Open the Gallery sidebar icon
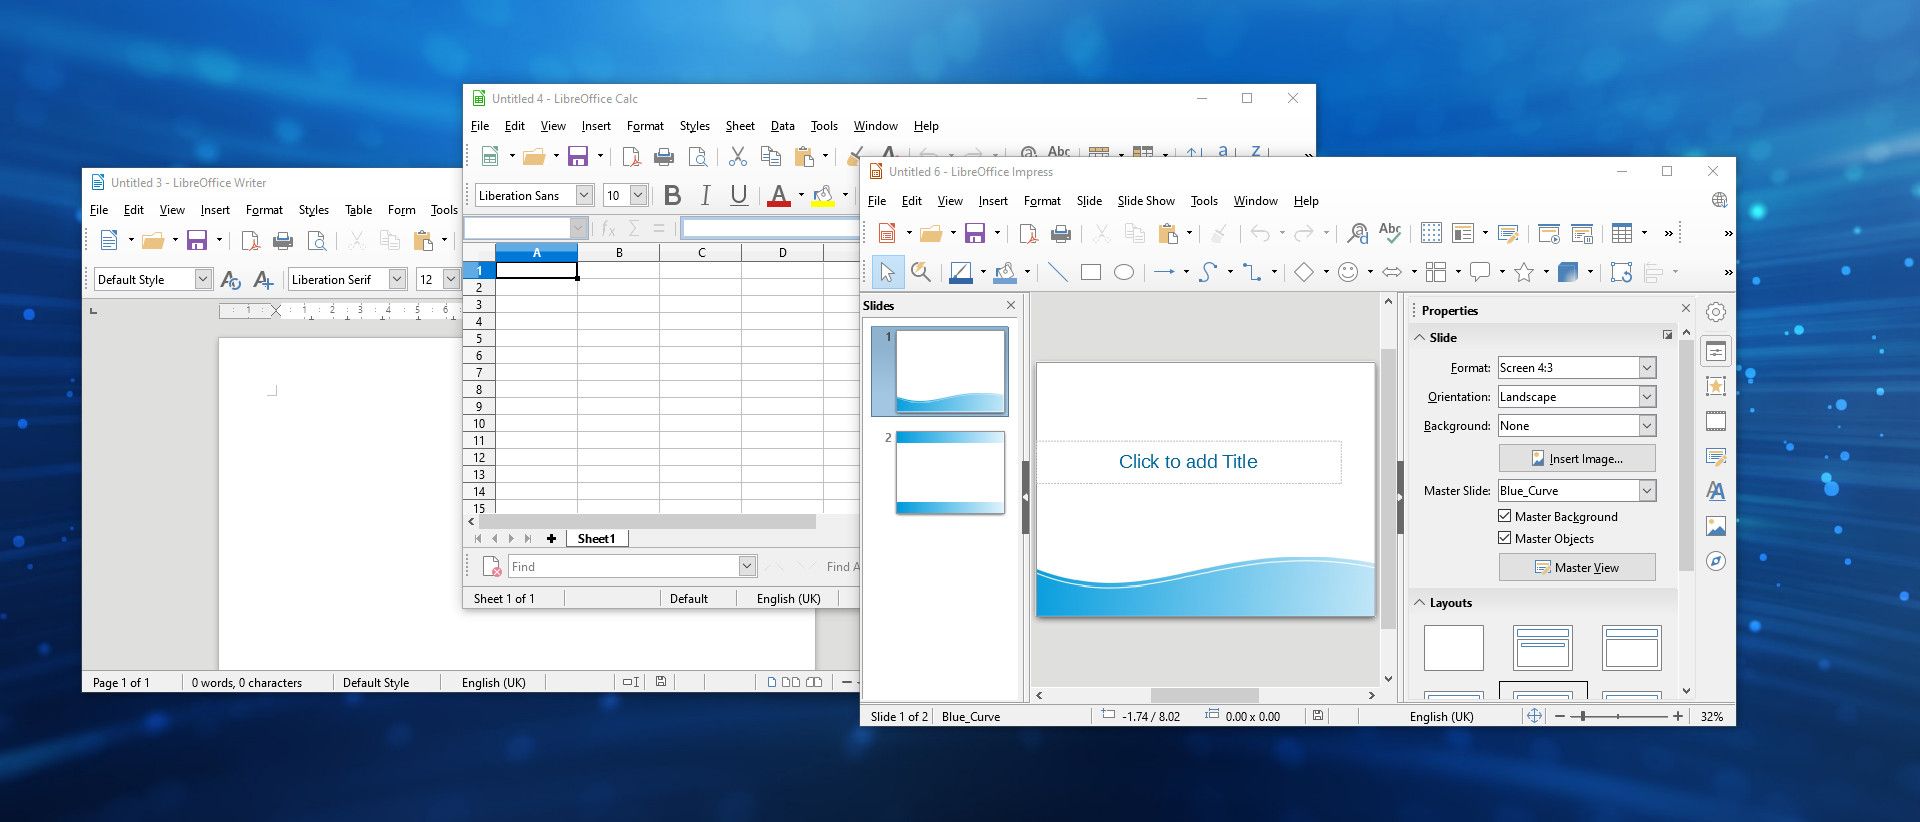 [x=1716, y=526]
